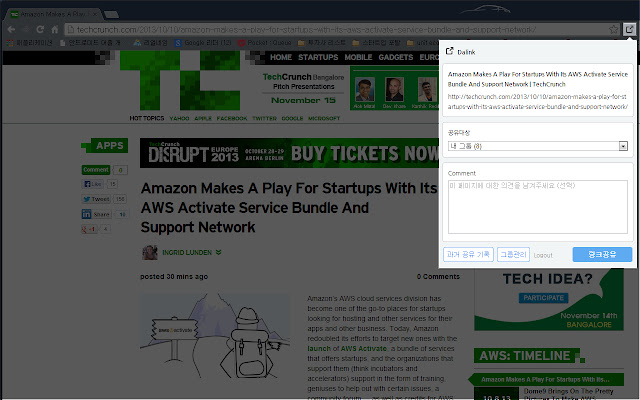Viewport: 640px width, 400px height.
Task: Click the PARTICIPATE button in ad
Action: [543, 298]
